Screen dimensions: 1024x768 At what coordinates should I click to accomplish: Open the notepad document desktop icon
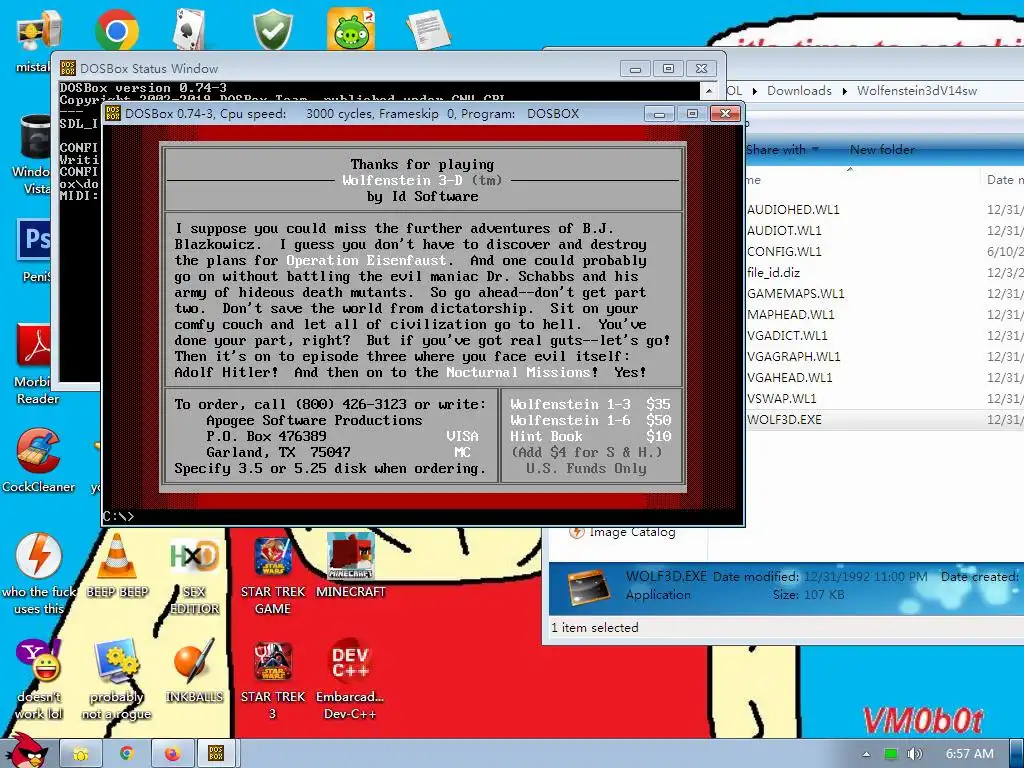coord(428,29)
